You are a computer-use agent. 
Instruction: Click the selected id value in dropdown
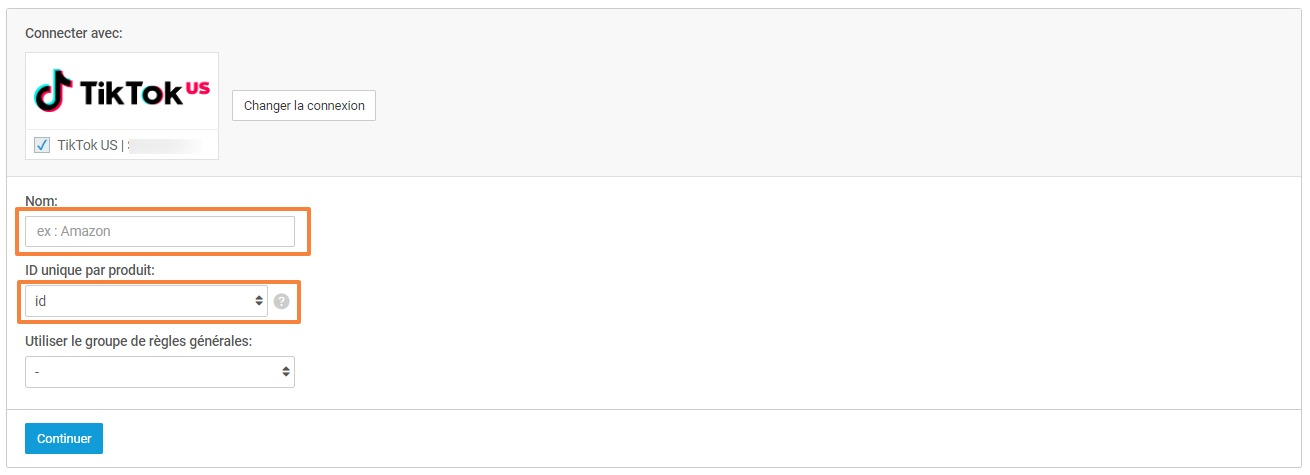(41, 301)
